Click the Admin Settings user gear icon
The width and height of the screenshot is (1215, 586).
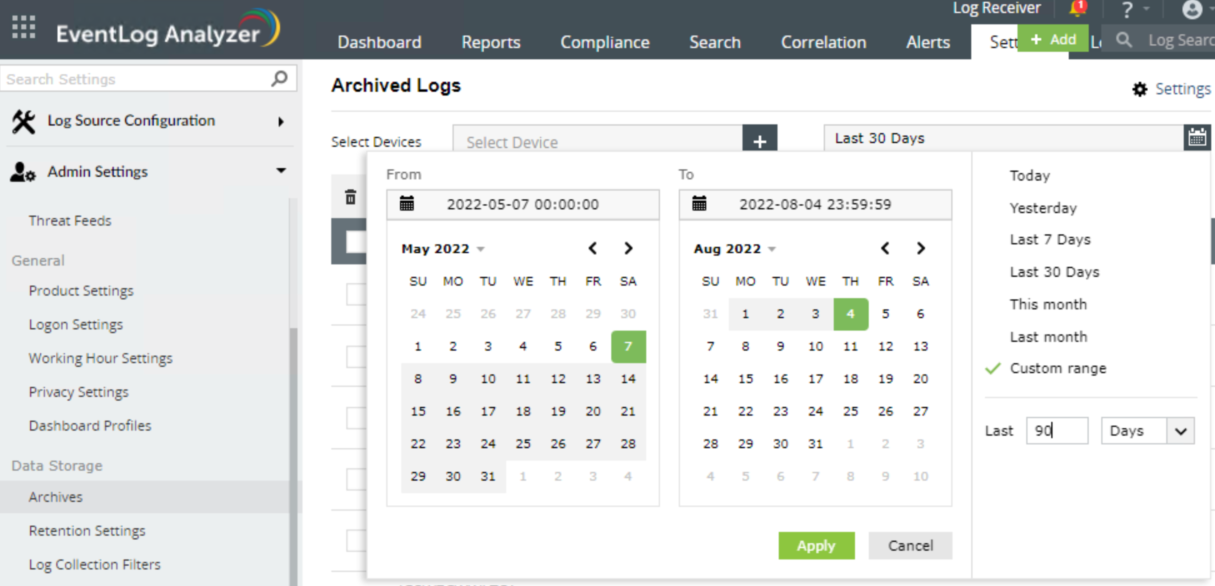23,172
